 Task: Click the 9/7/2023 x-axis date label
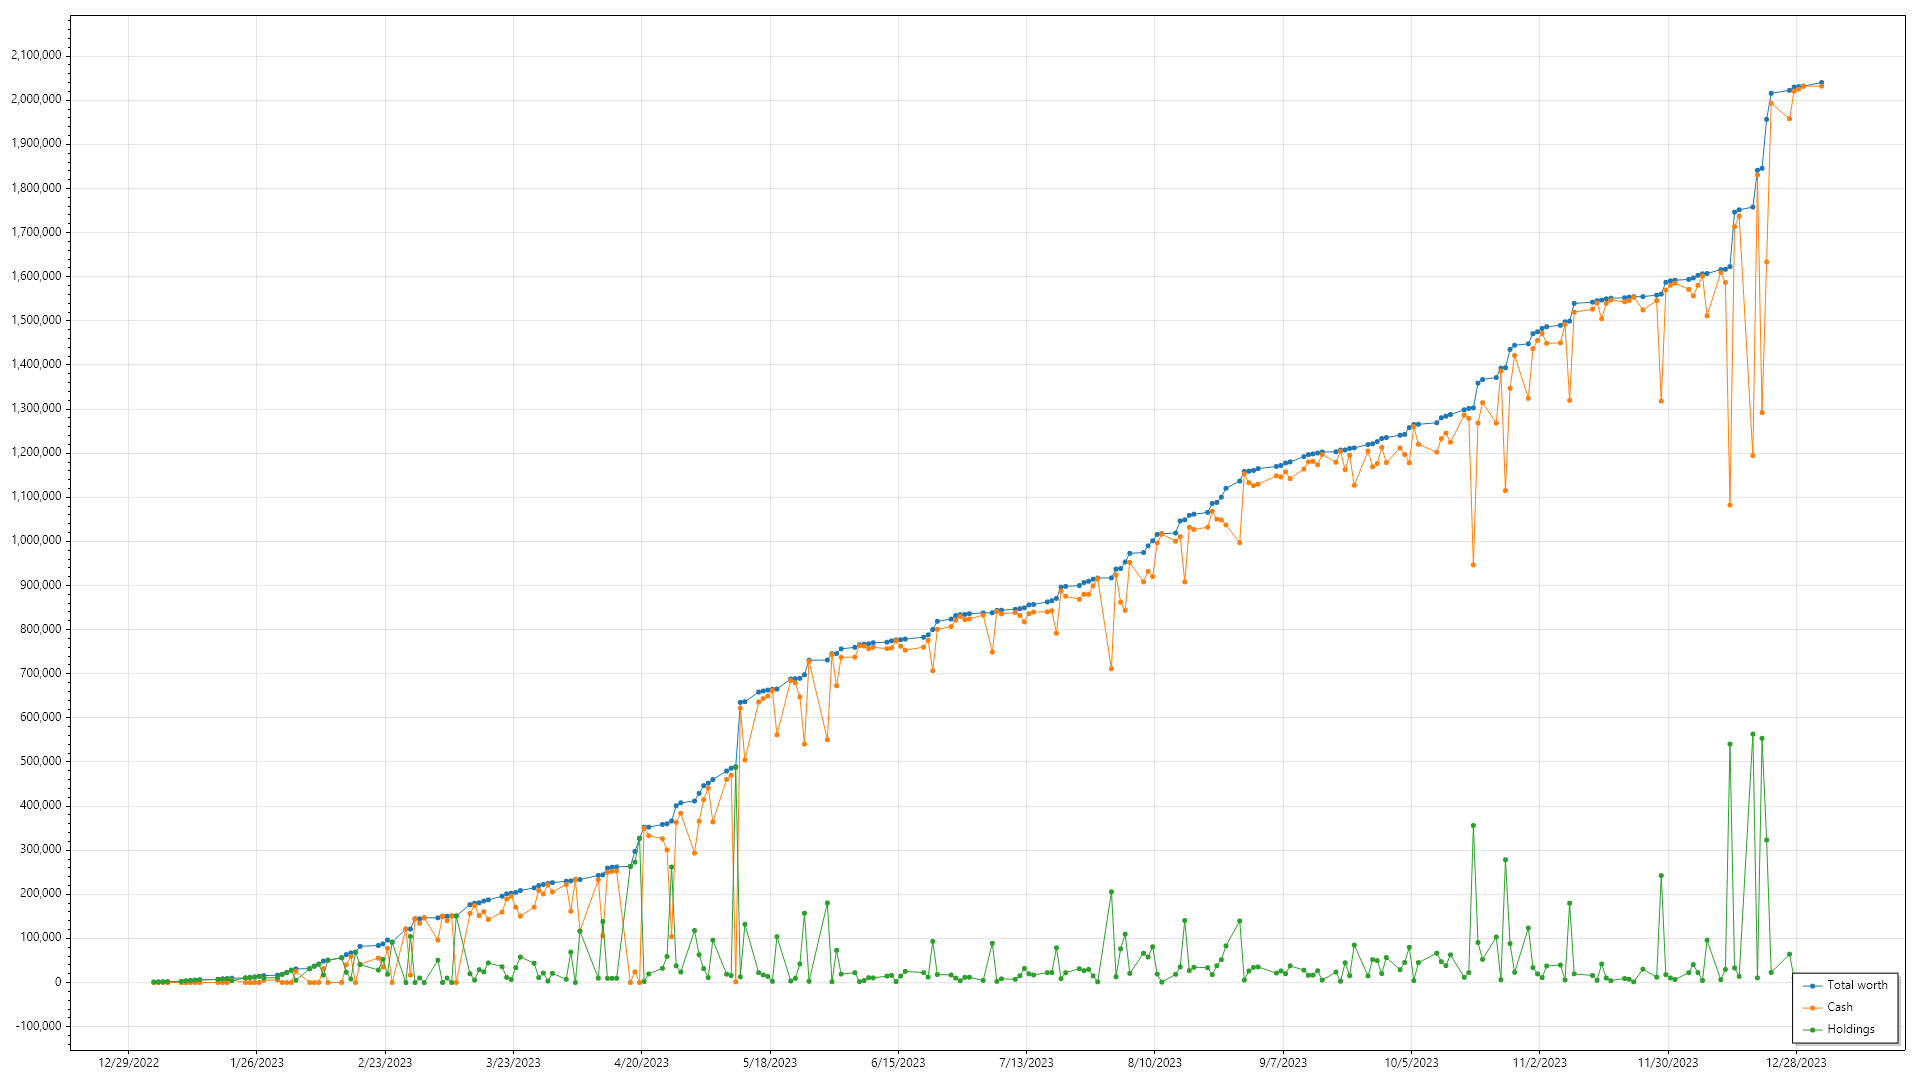tap(1283, 1063)
